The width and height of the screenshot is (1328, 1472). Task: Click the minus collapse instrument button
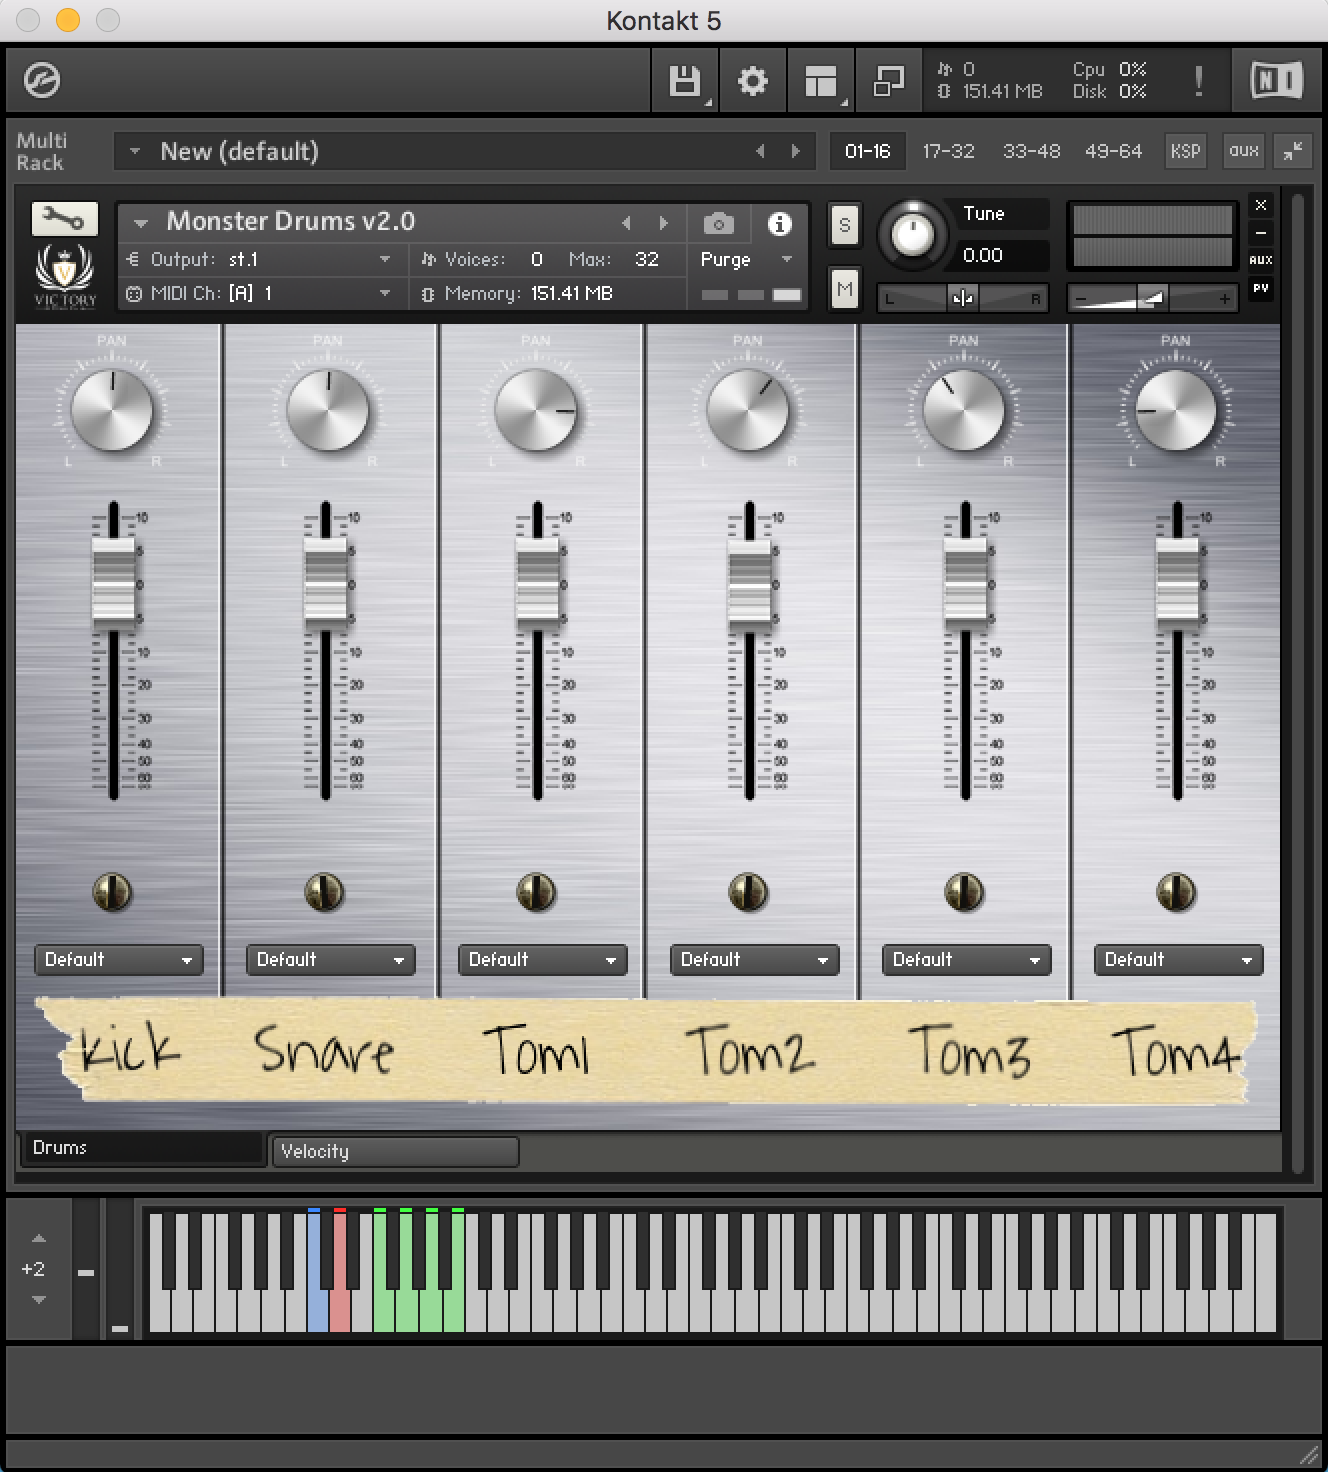pyautogui.click(x=1261, y=233)
